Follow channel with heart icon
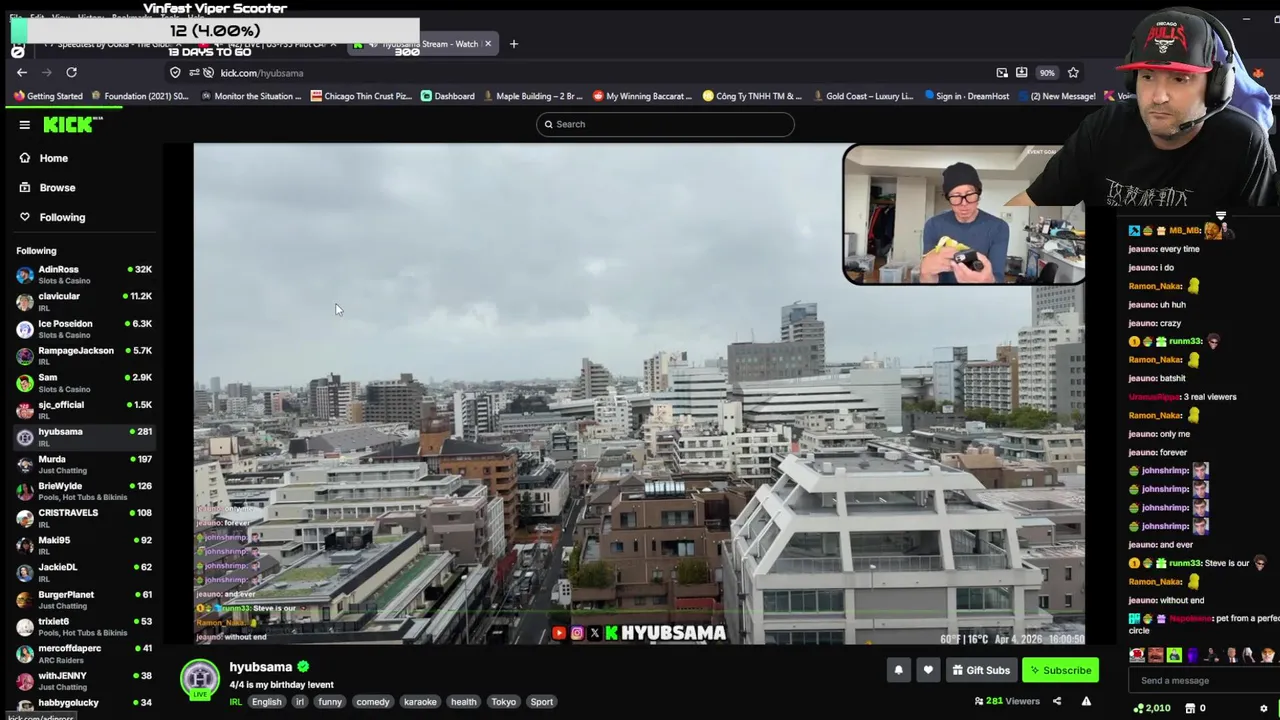 pos(928,670)
